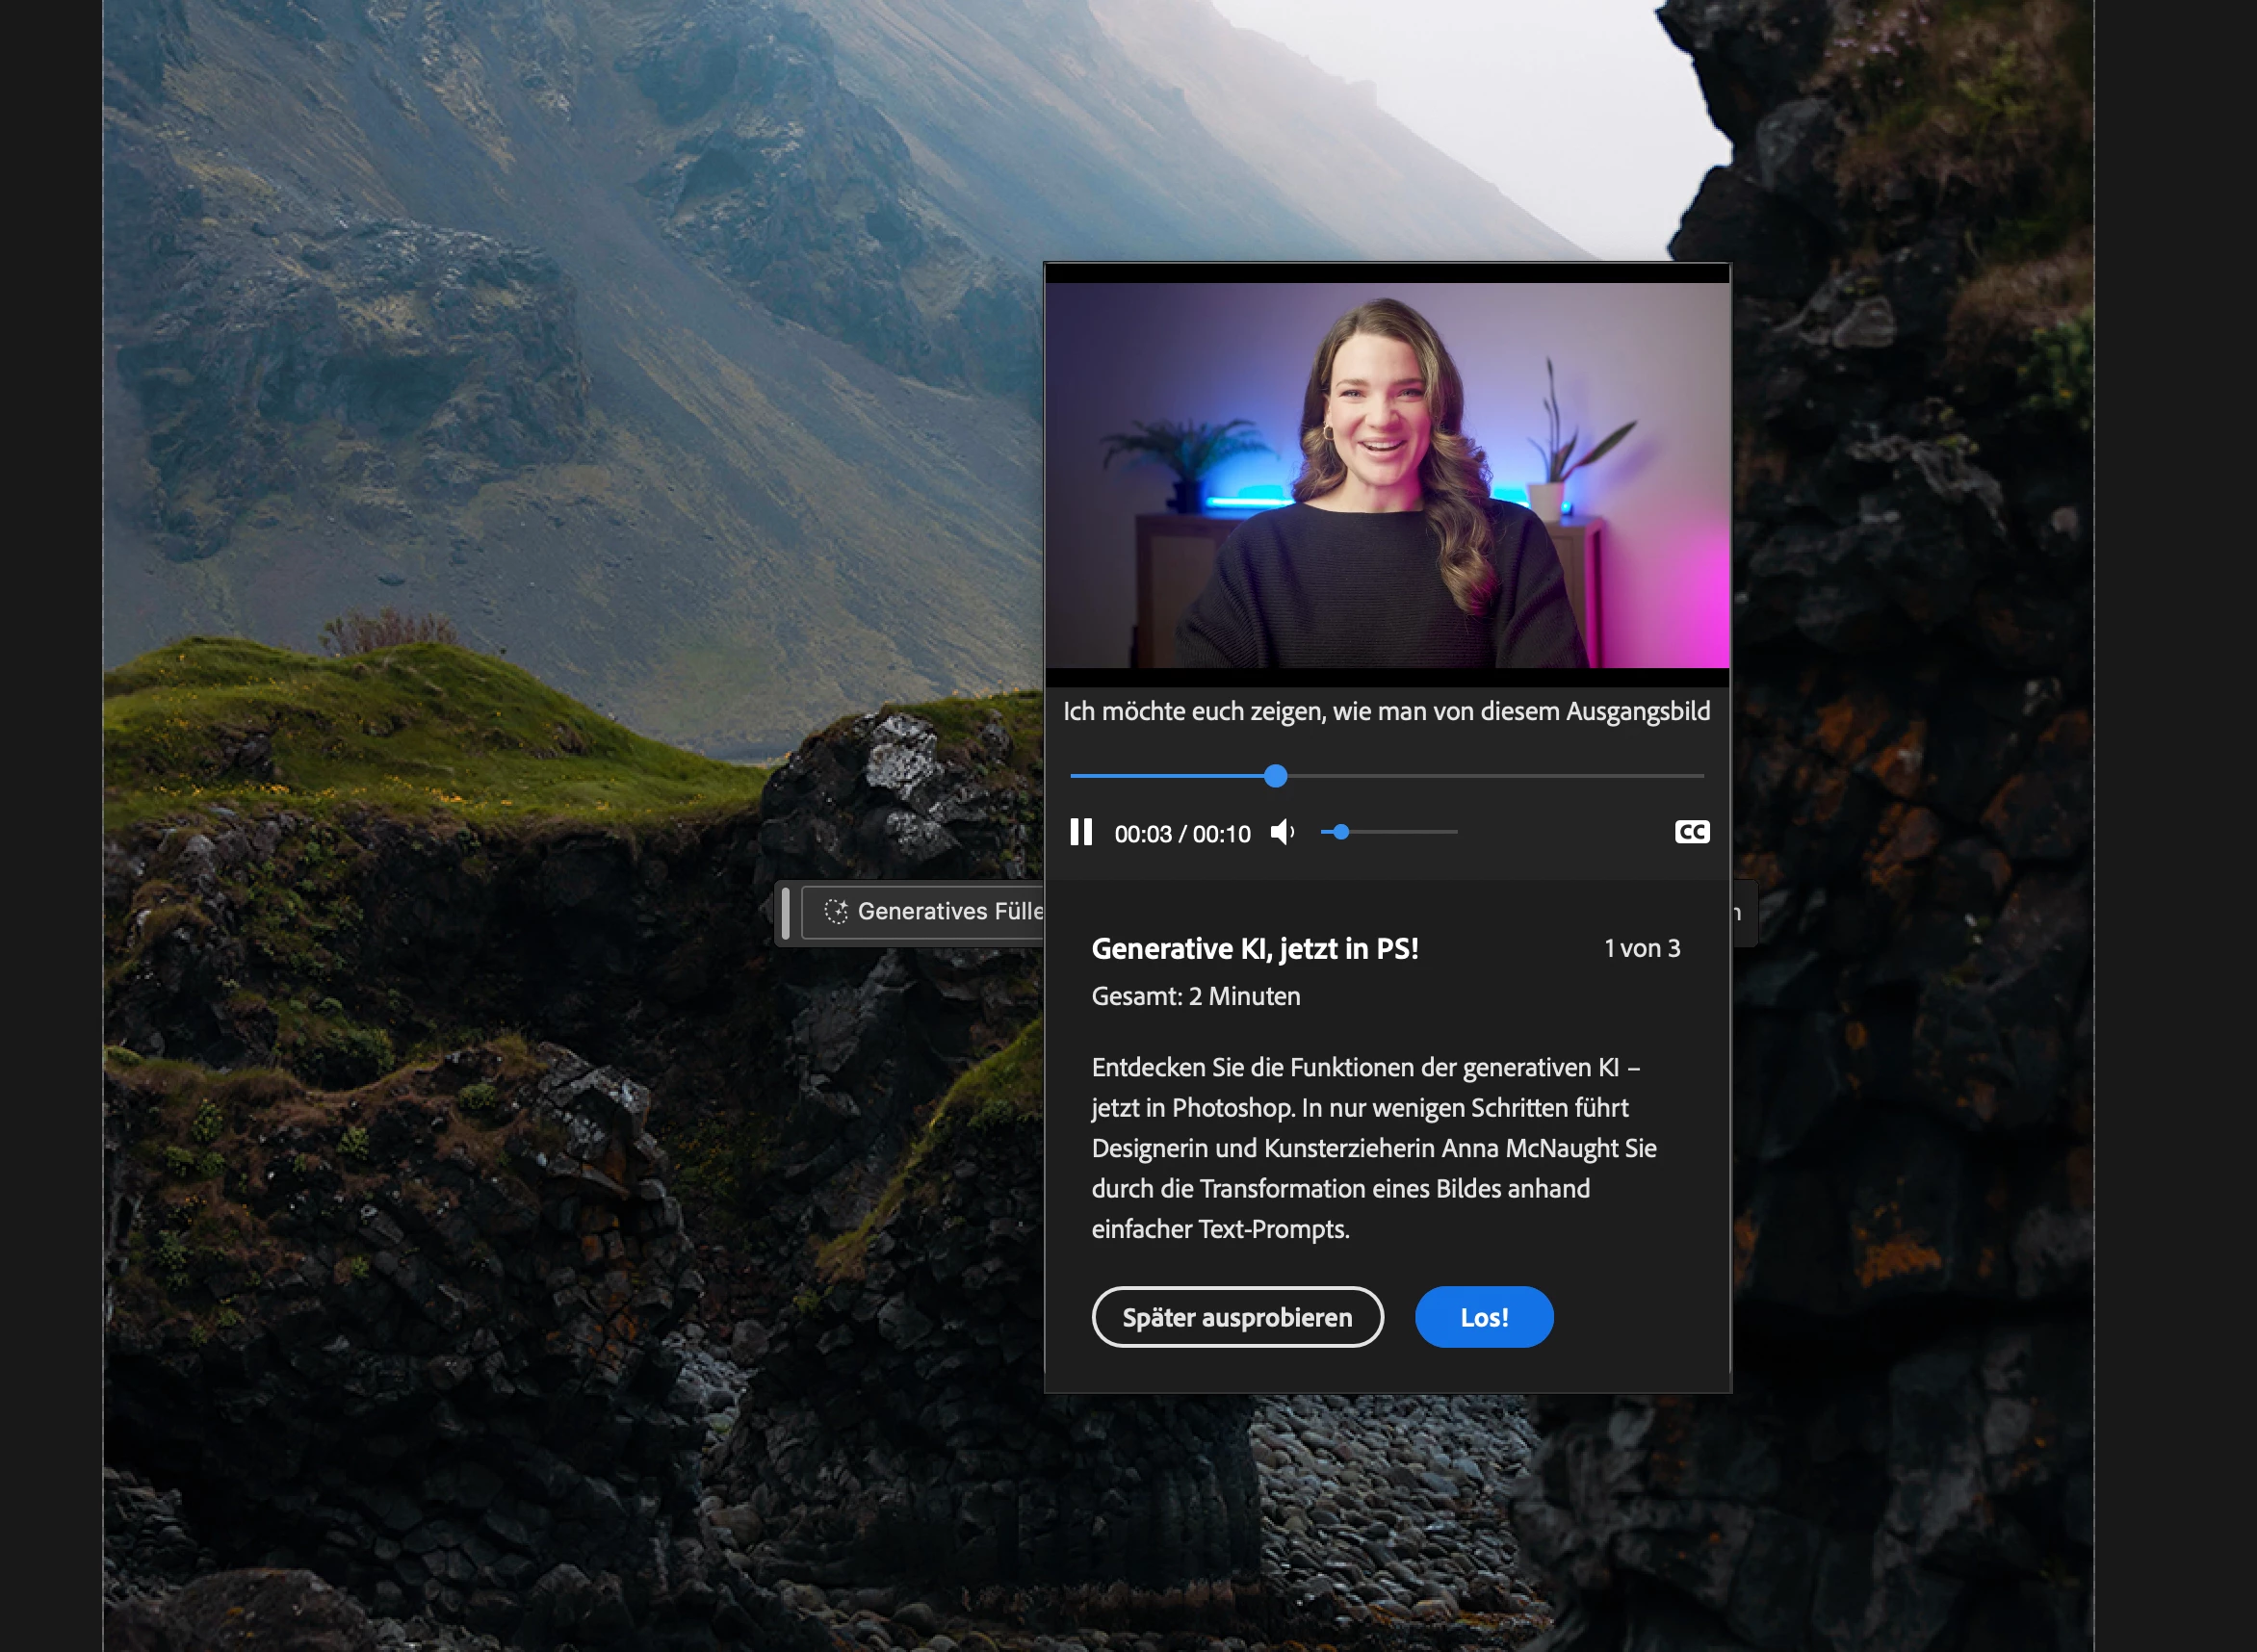Click the volume slider knob

pyautogui.click(x=1341, y=832)
